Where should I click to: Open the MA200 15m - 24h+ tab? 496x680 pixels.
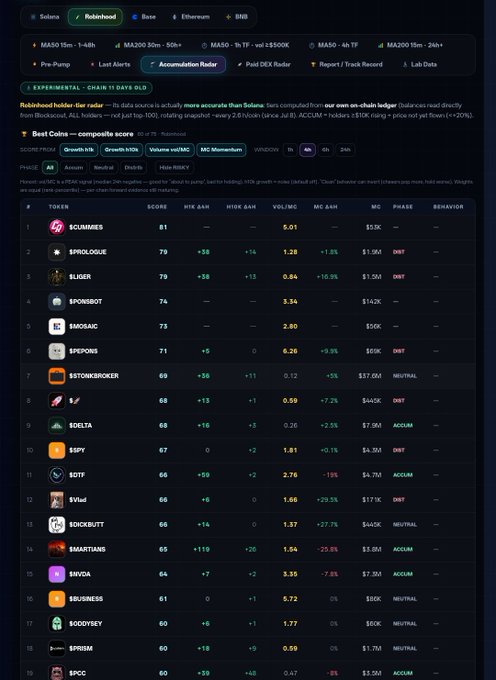click(x=410, y=45)
